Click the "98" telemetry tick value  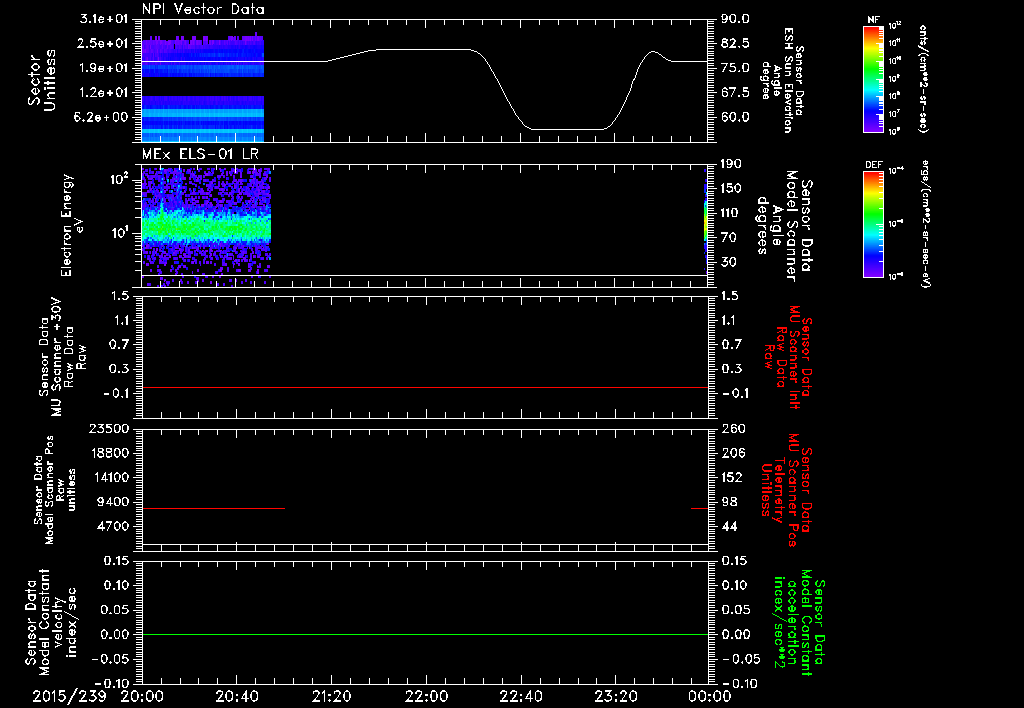point(729,502)
